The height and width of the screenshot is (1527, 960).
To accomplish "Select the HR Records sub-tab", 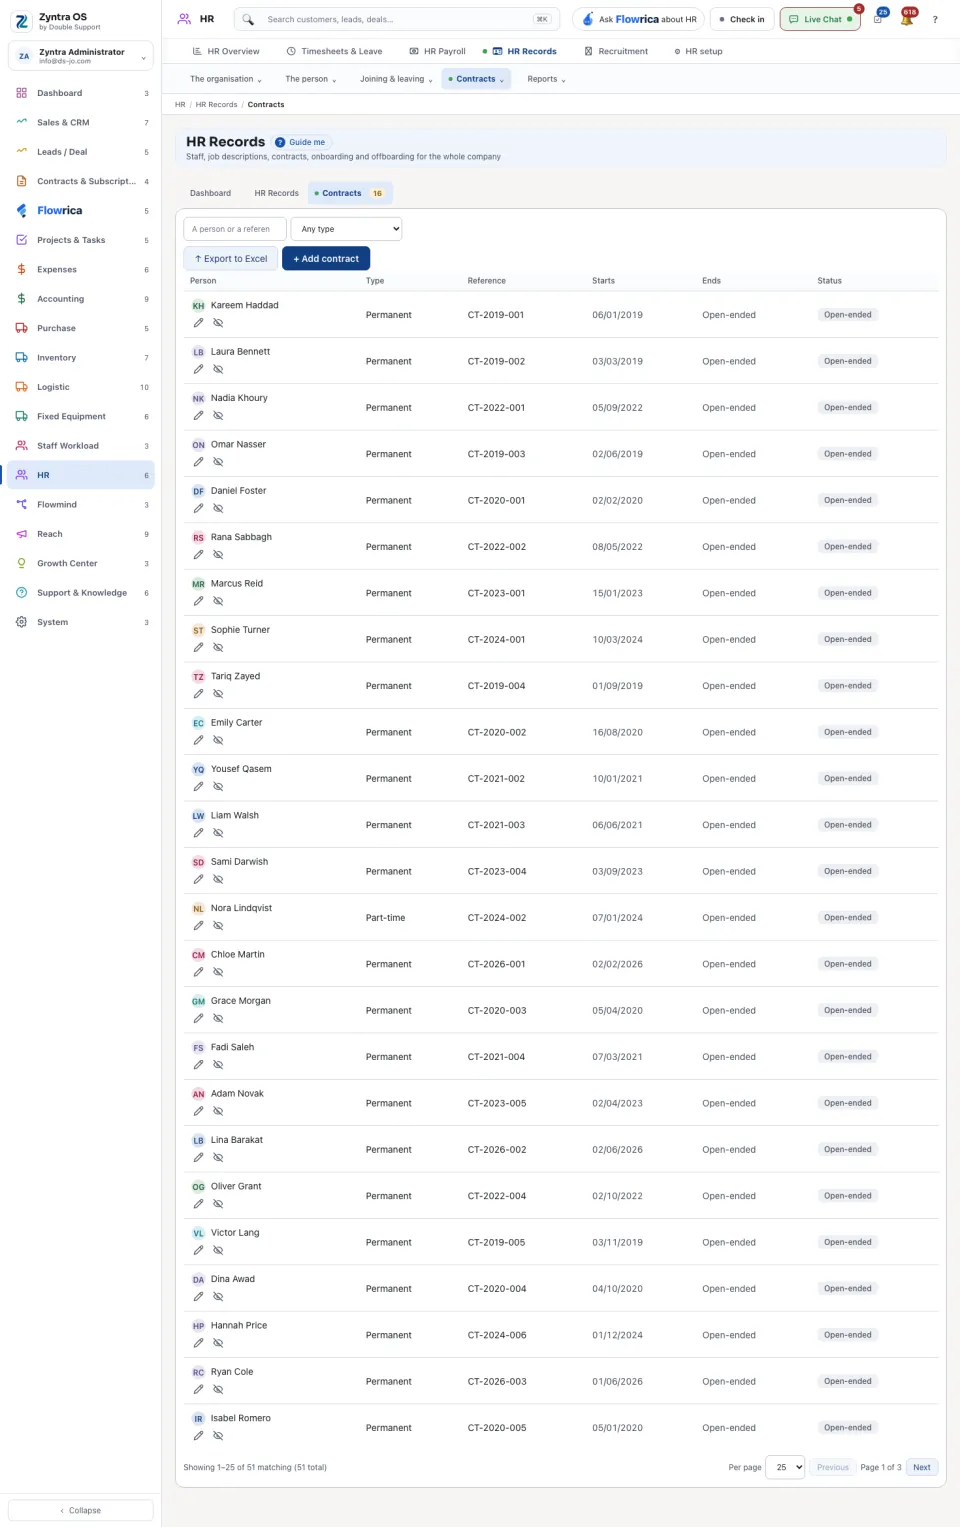I will [x=276, y=193].
